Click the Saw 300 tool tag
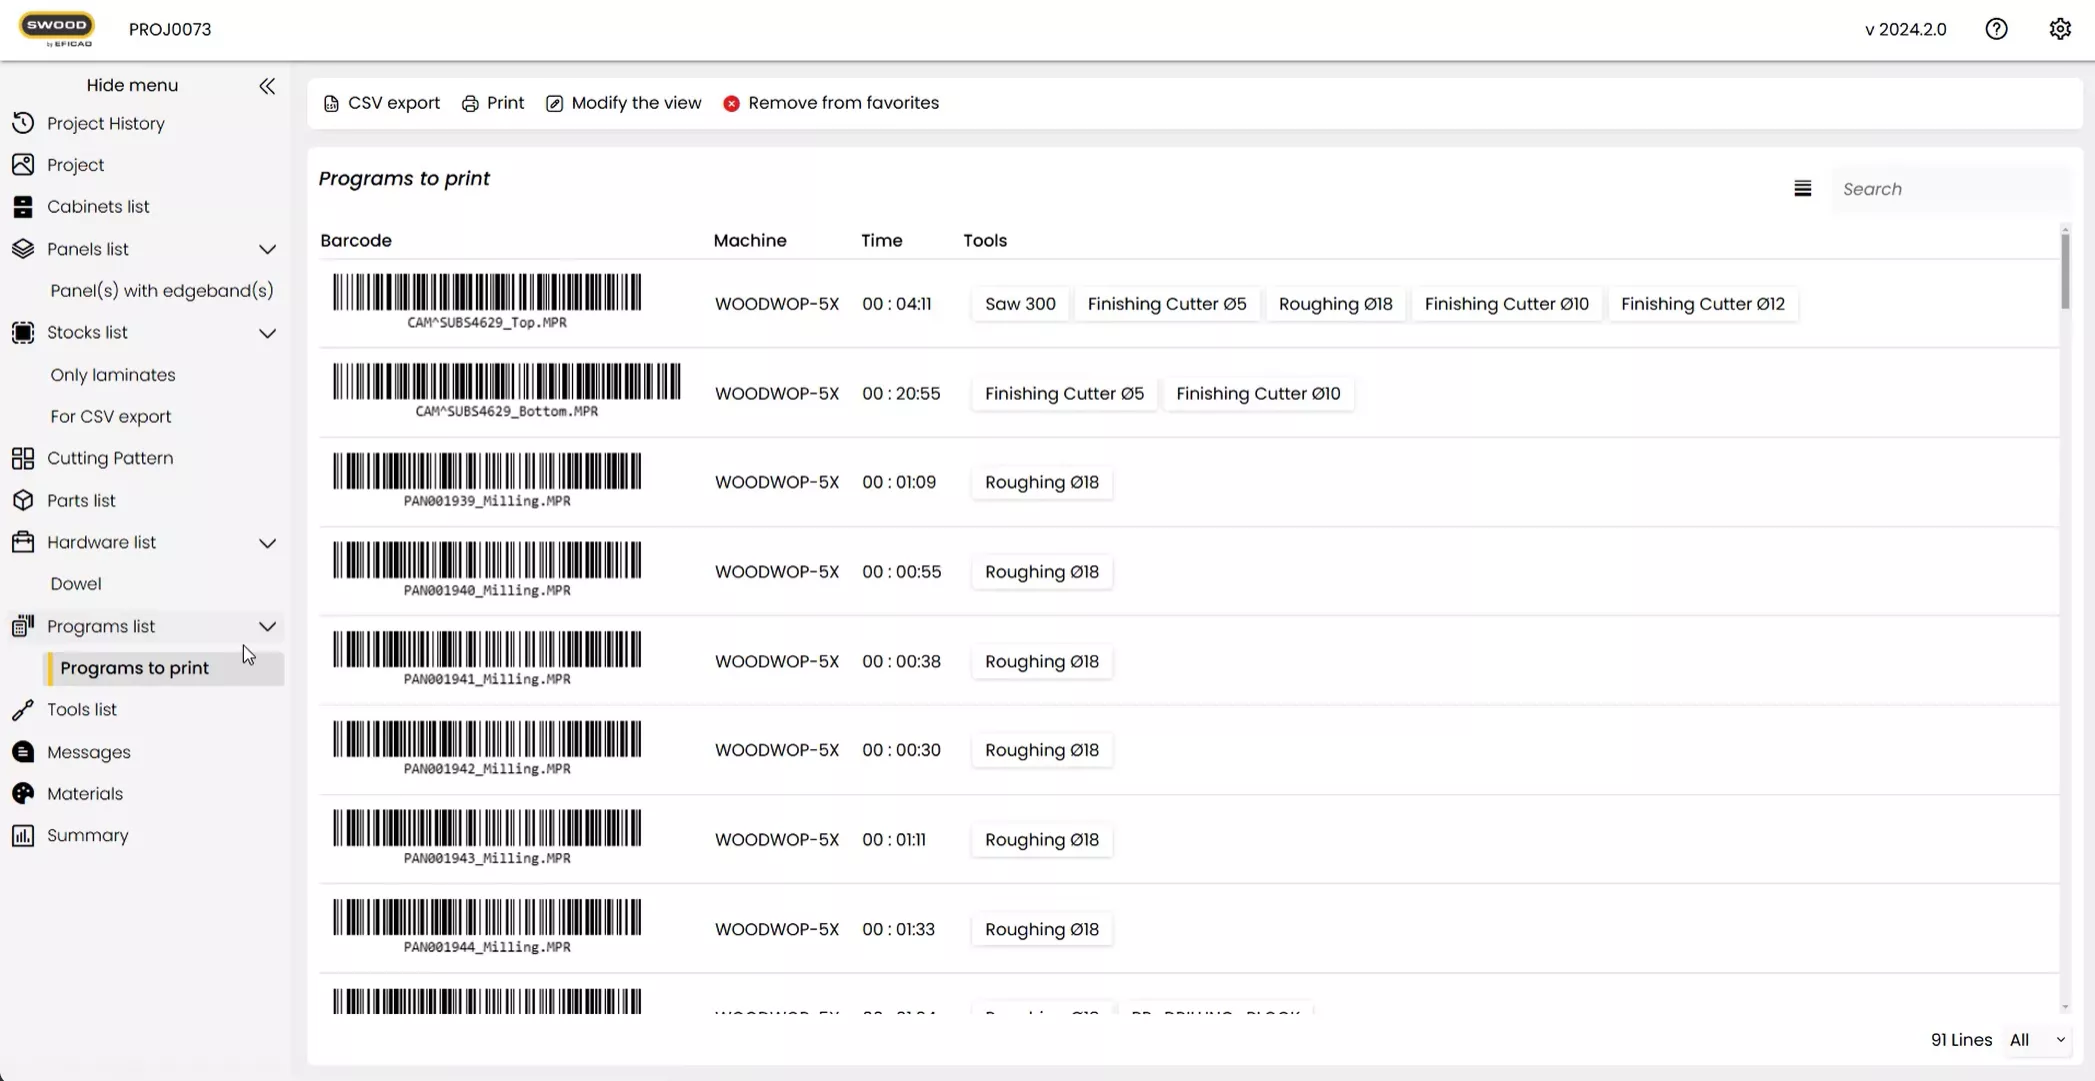The image size is (2095, 1081). click(x=1020, y=304)
